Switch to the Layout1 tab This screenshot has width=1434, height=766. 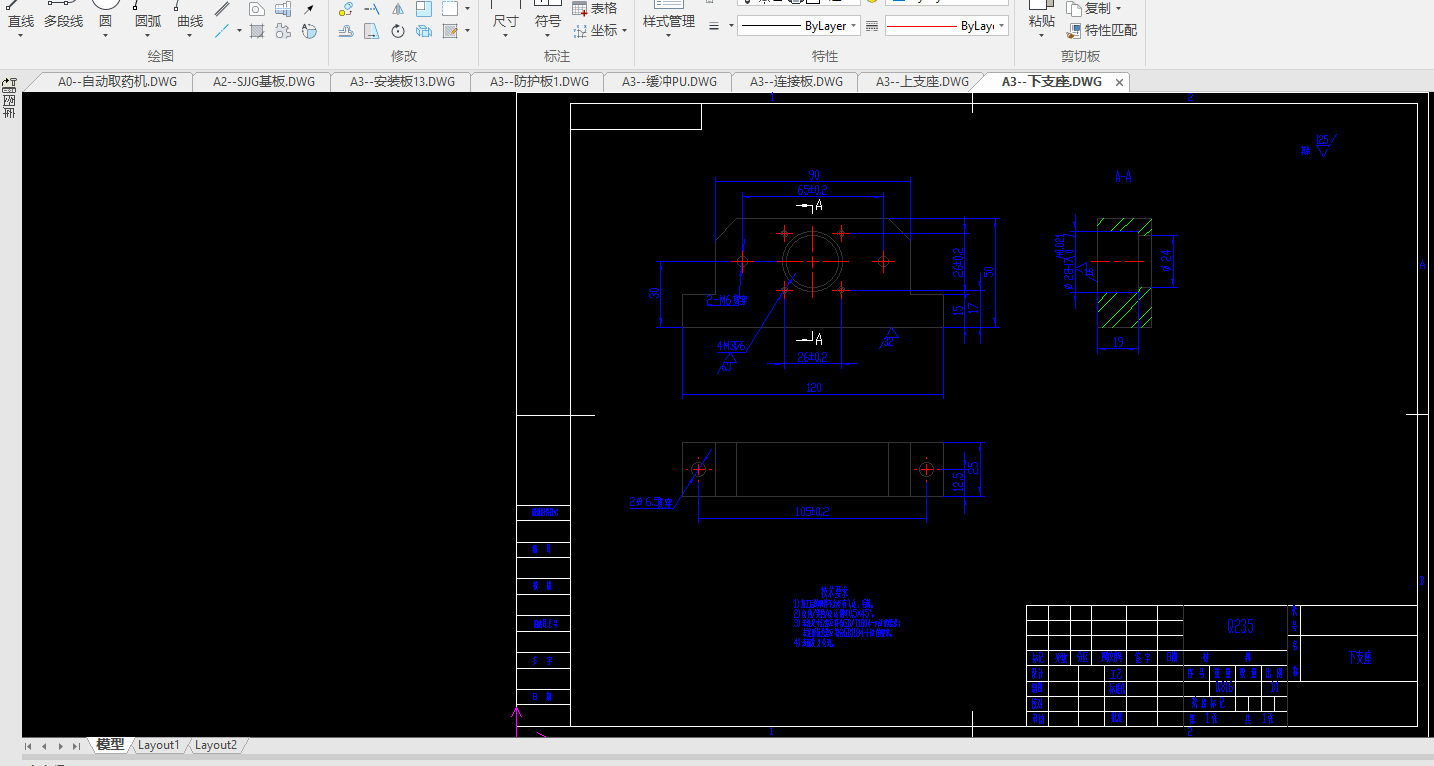click(x=159, y=745)
